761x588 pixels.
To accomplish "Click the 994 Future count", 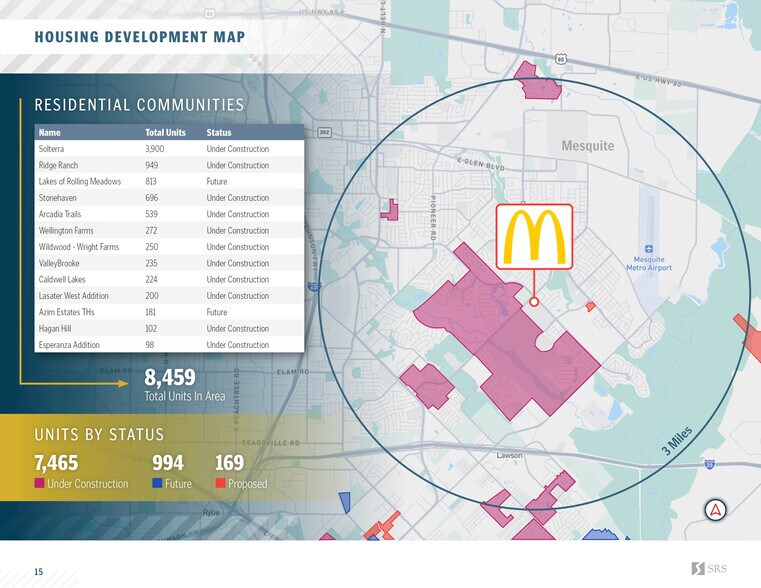I will pos(168,463).
